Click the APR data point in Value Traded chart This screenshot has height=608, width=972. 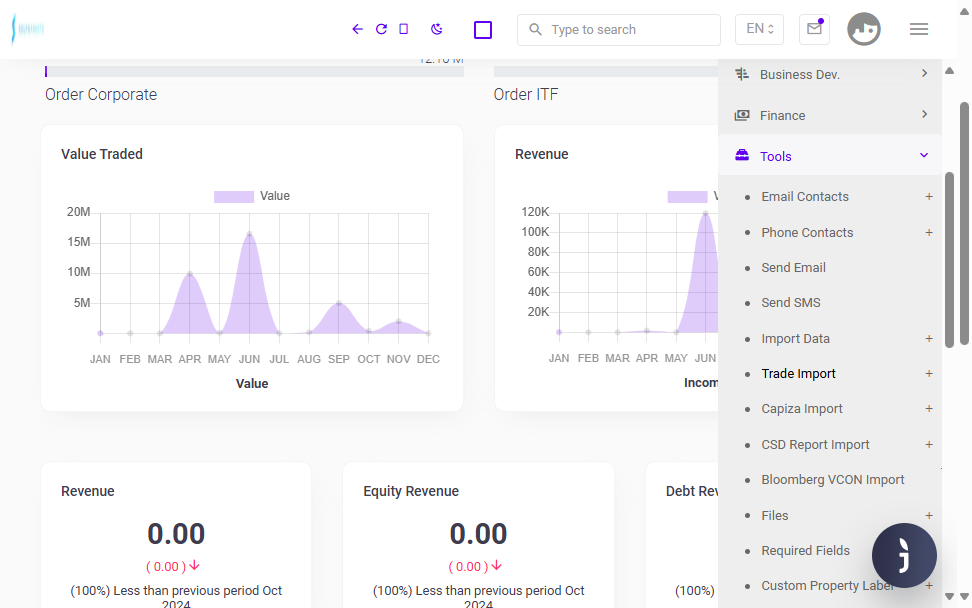[190, 273]
